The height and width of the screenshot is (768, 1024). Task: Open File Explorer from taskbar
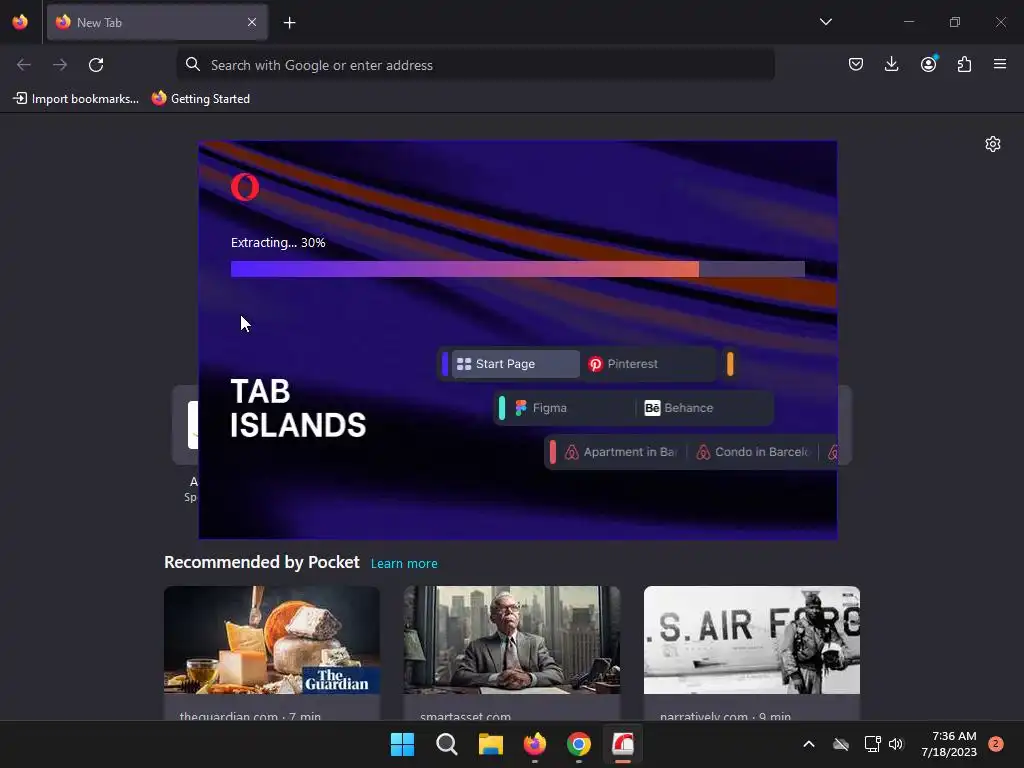[490, 744]
